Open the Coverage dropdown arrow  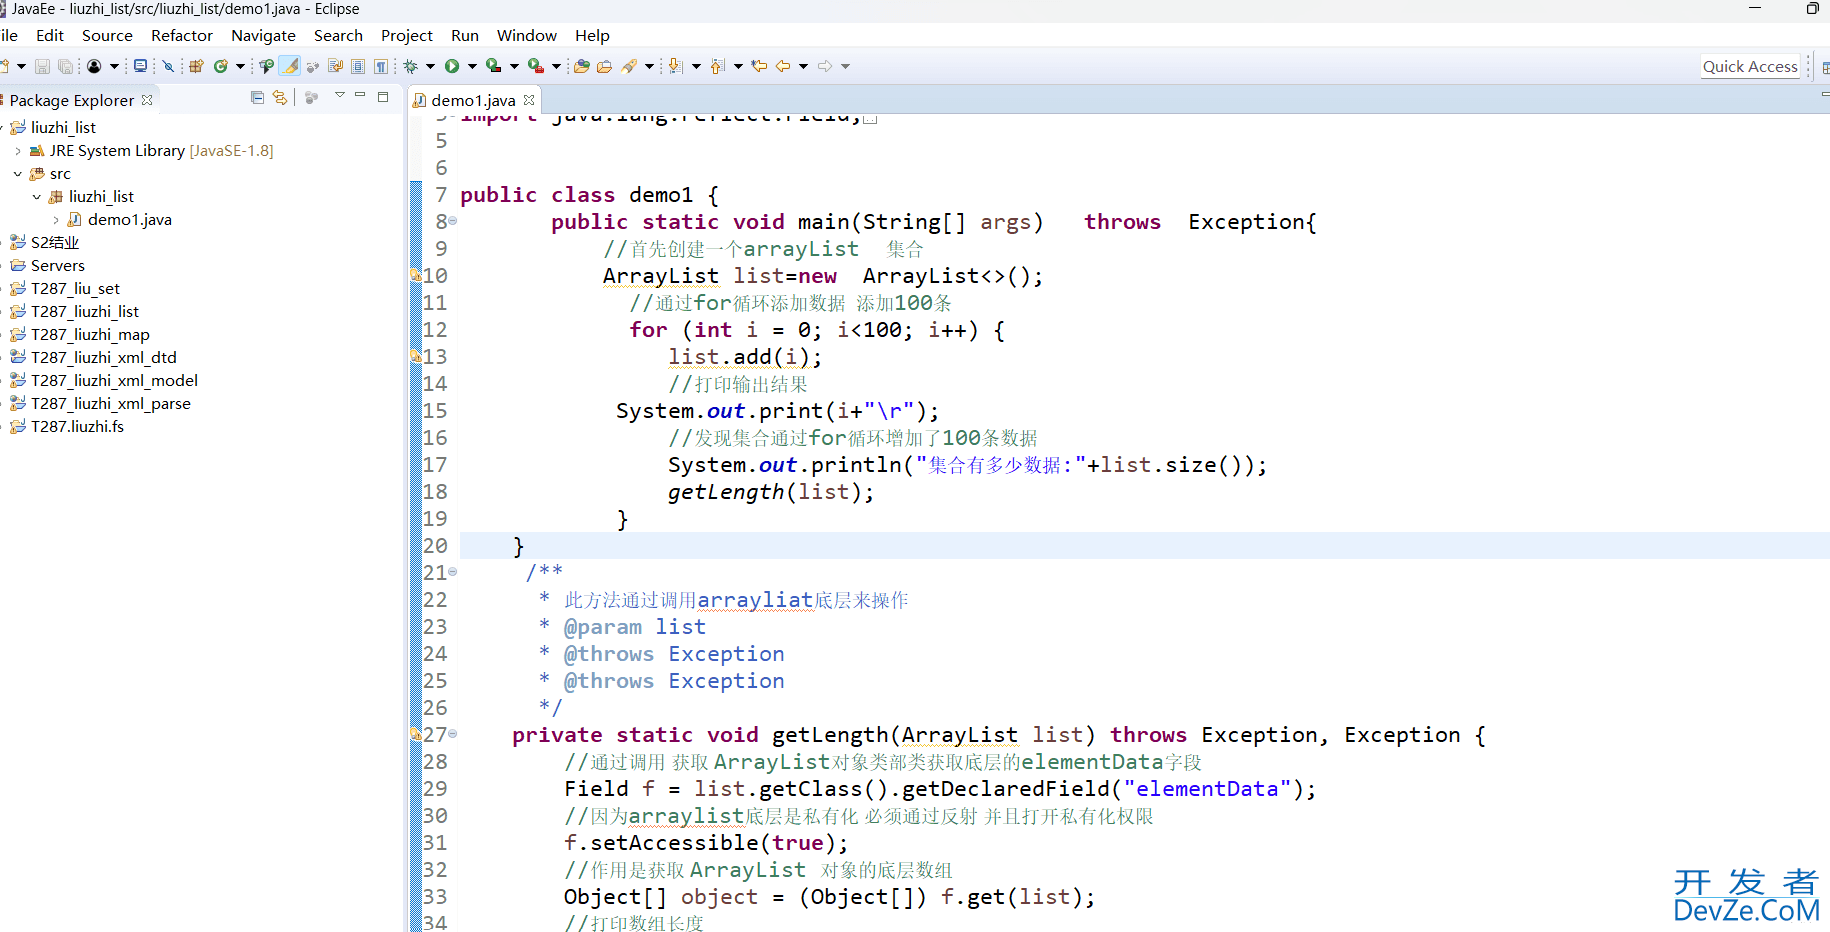pos(514,66)
